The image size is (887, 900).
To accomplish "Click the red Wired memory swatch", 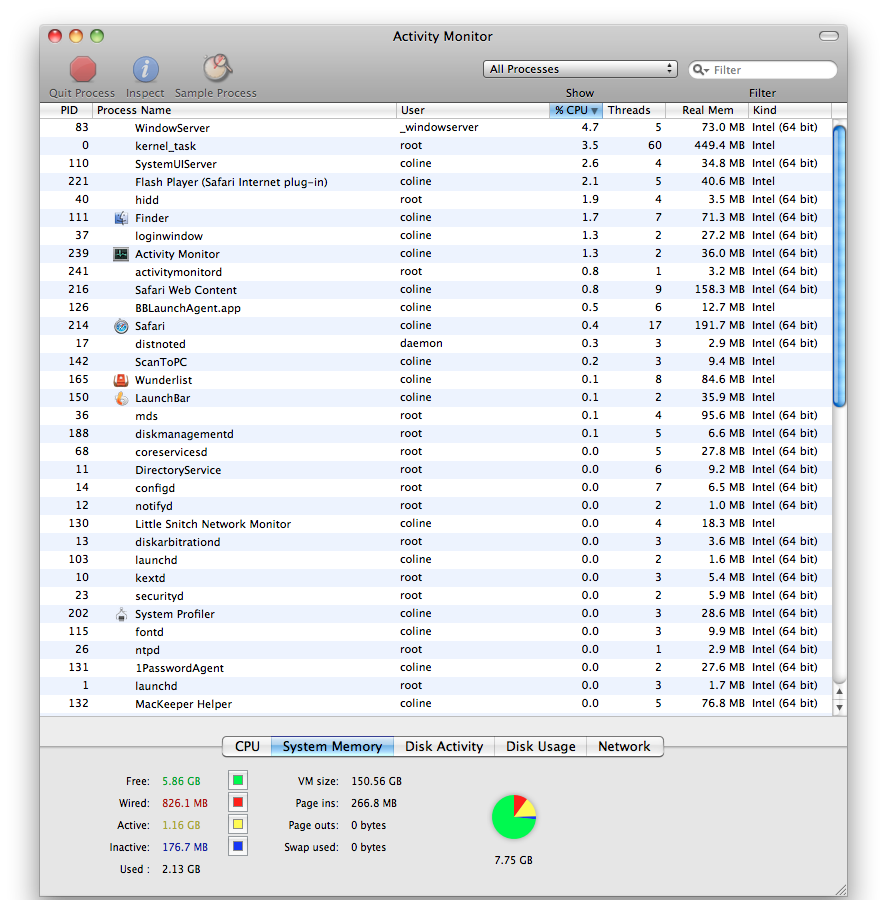I will coord(238,802).
